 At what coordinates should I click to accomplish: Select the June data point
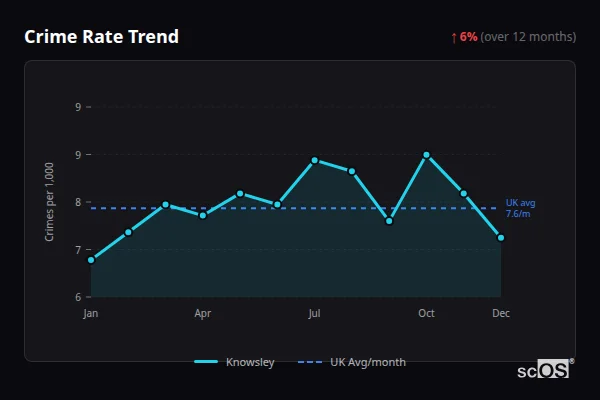pyautogui.click(x=277, y=205)
